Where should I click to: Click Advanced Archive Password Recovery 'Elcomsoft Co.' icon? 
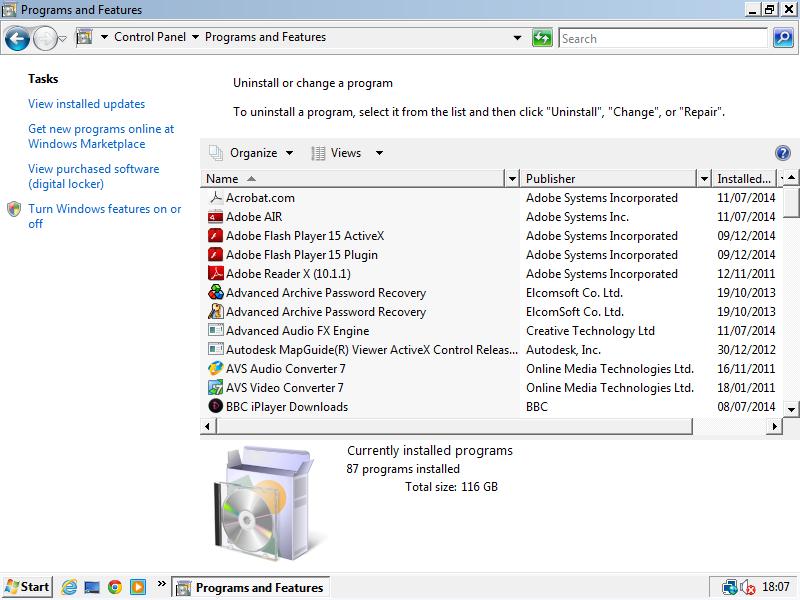[216, 292]
